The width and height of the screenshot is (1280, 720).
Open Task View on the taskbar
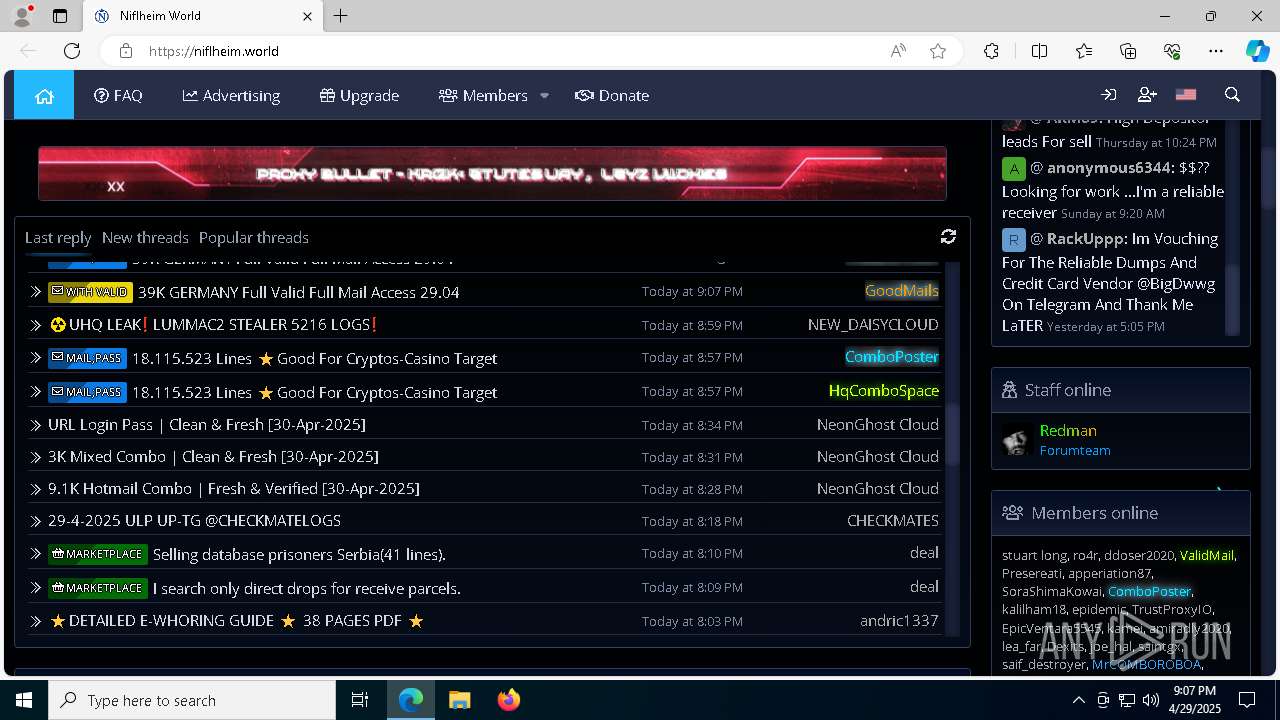click(x=360, y=700)
